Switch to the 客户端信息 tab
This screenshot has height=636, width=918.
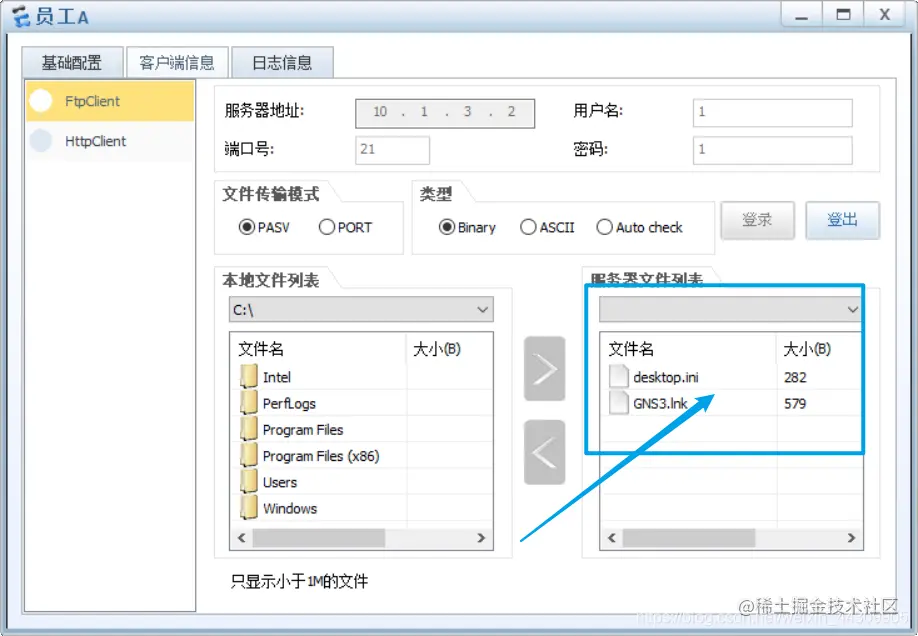click(x=177, y=63)
